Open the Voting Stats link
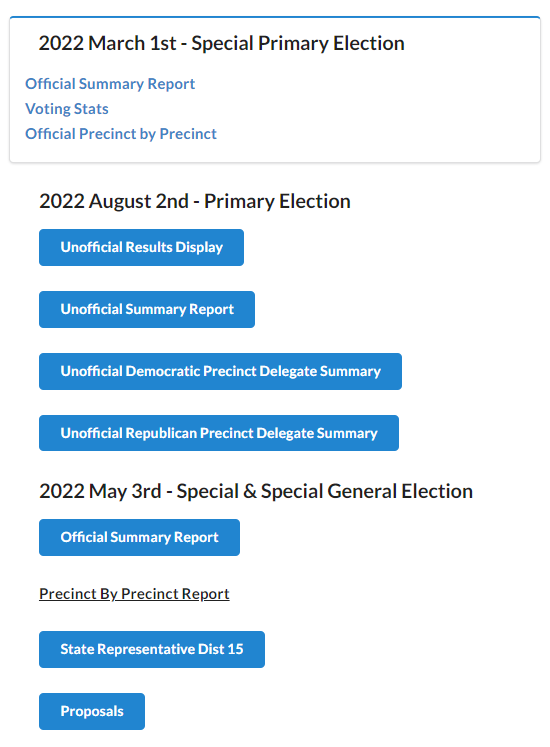Viewport: 550px width, 747px height. tap(67, 109)
